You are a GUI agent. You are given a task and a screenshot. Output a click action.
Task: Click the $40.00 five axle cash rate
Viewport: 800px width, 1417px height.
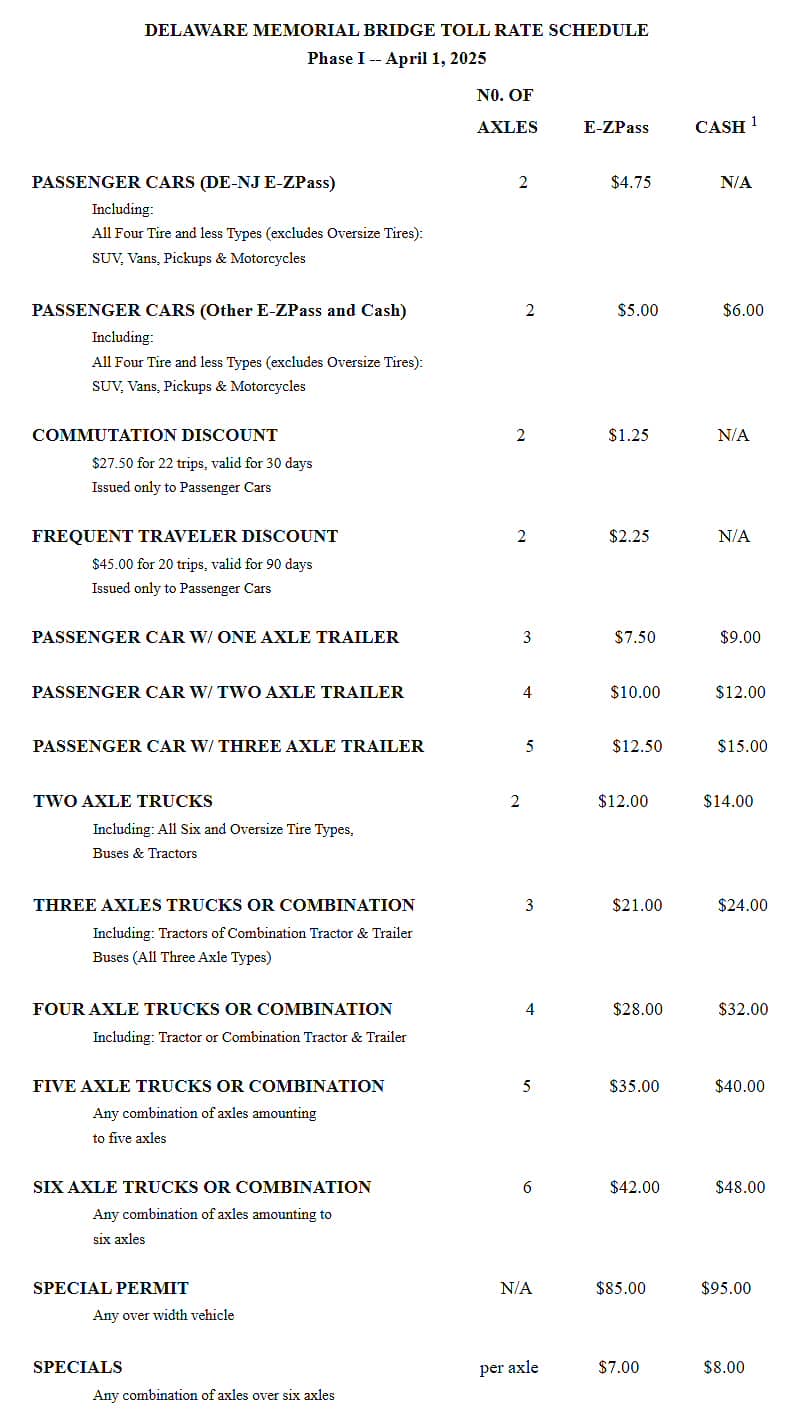click(740, 1086)
